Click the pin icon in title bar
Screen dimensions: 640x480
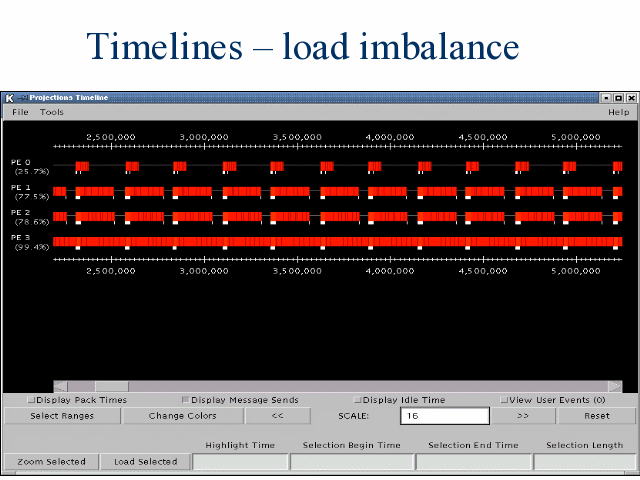(22, 98)
